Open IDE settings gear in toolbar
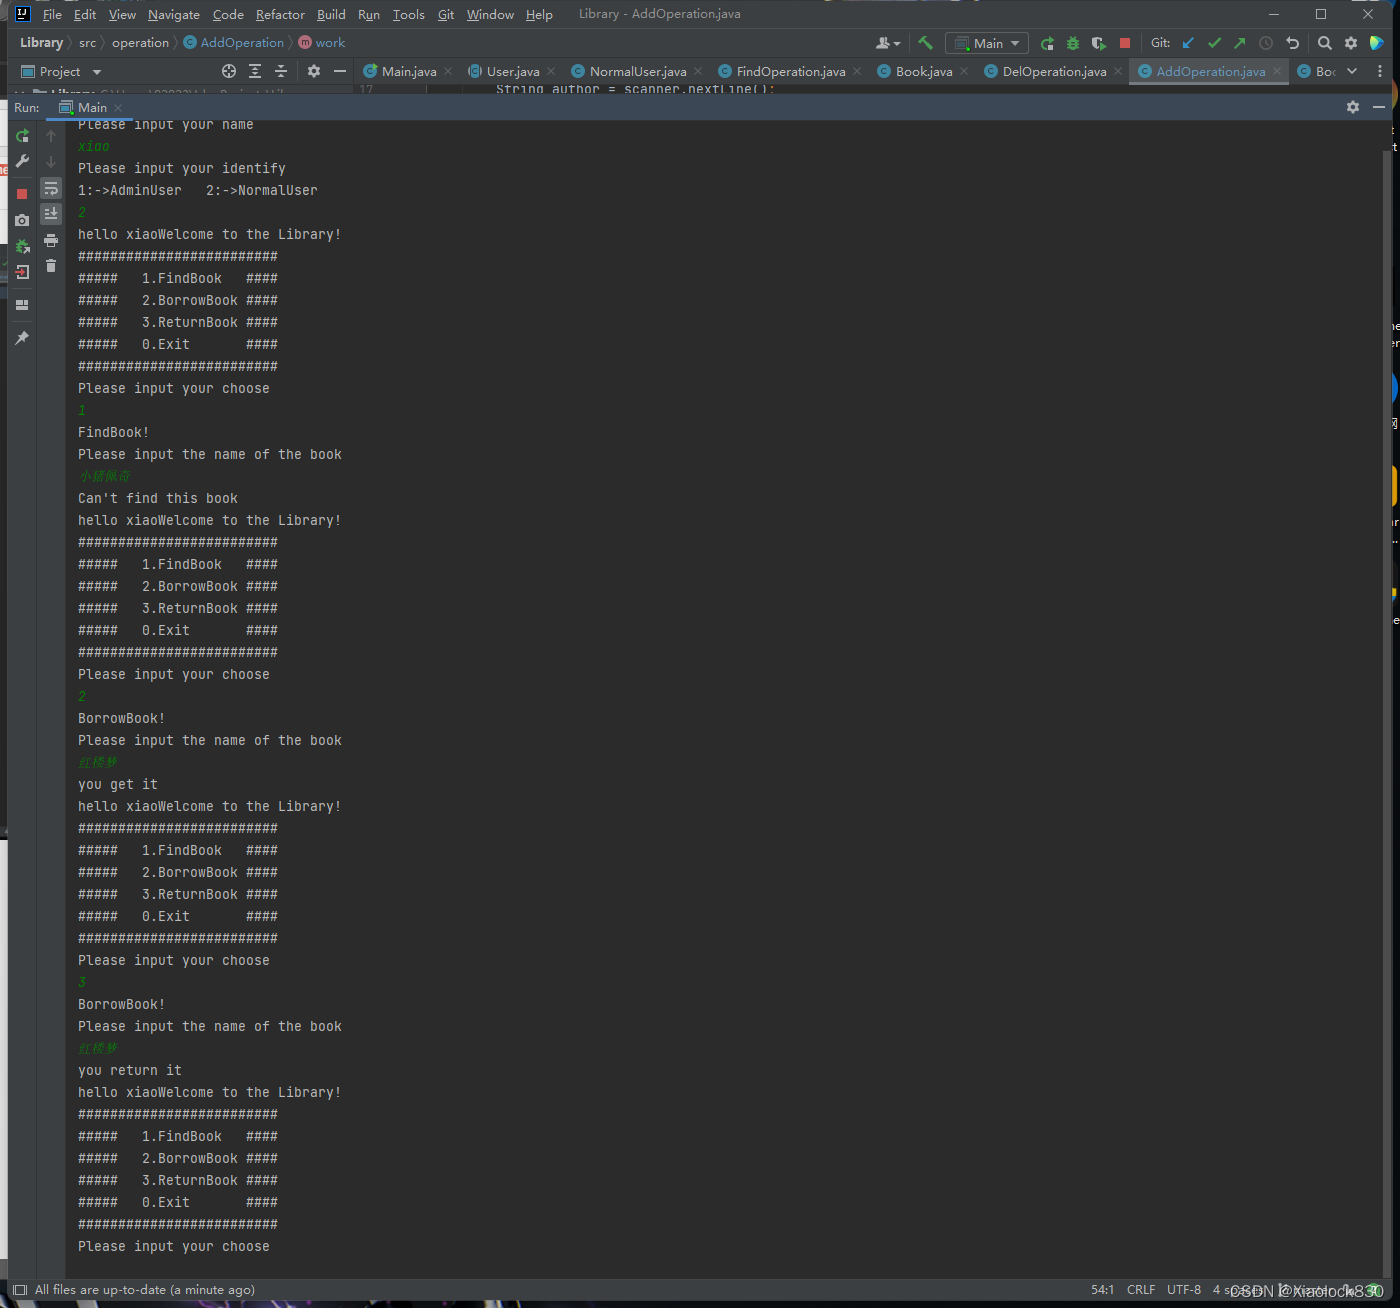 coord(1351,43)
